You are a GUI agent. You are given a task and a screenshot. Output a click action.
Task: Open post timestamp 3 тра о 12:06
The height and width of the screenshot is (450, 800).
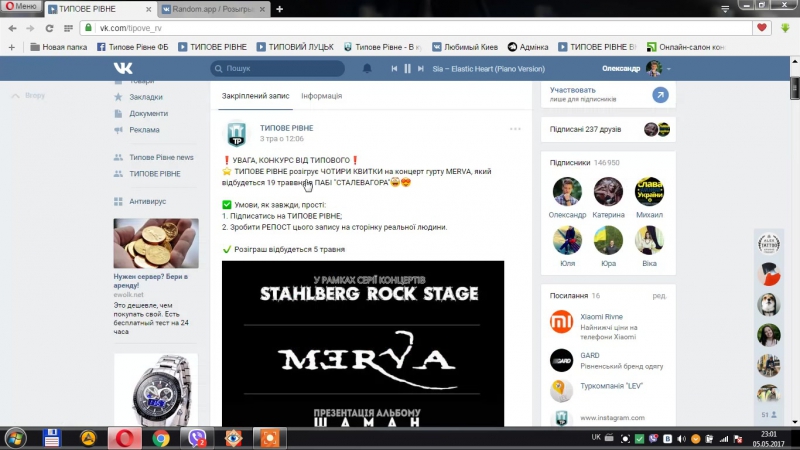tap(282, 139)
